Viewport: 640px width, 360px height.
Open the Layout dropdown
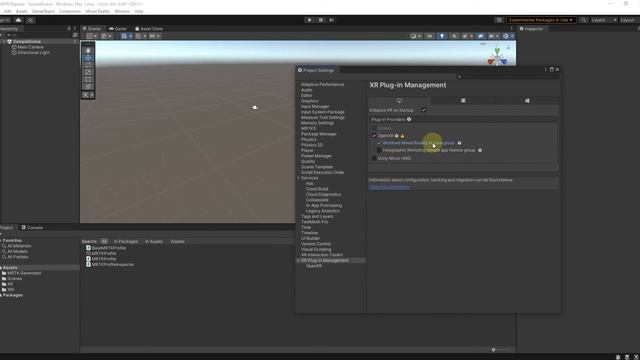(629, 20)
